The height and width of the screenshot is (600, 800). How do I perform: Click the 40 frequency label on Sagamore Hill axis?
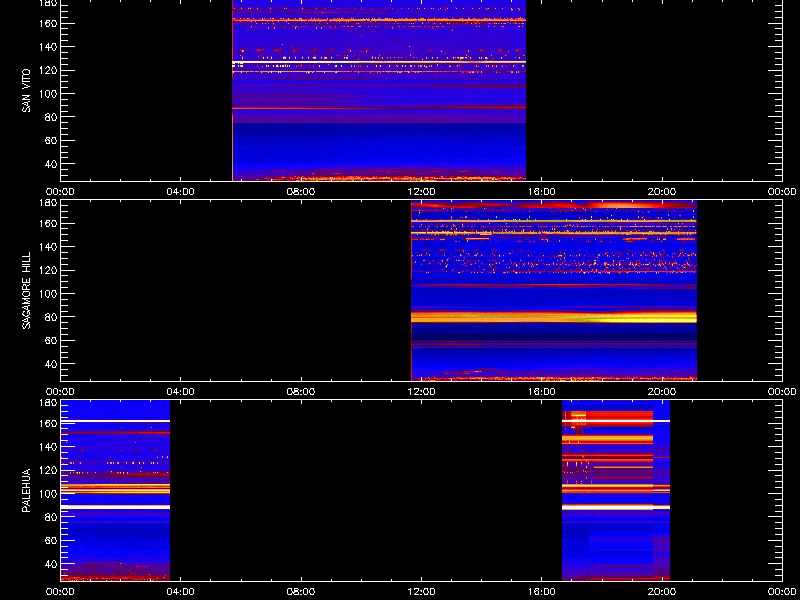click(x=51, y=364)
